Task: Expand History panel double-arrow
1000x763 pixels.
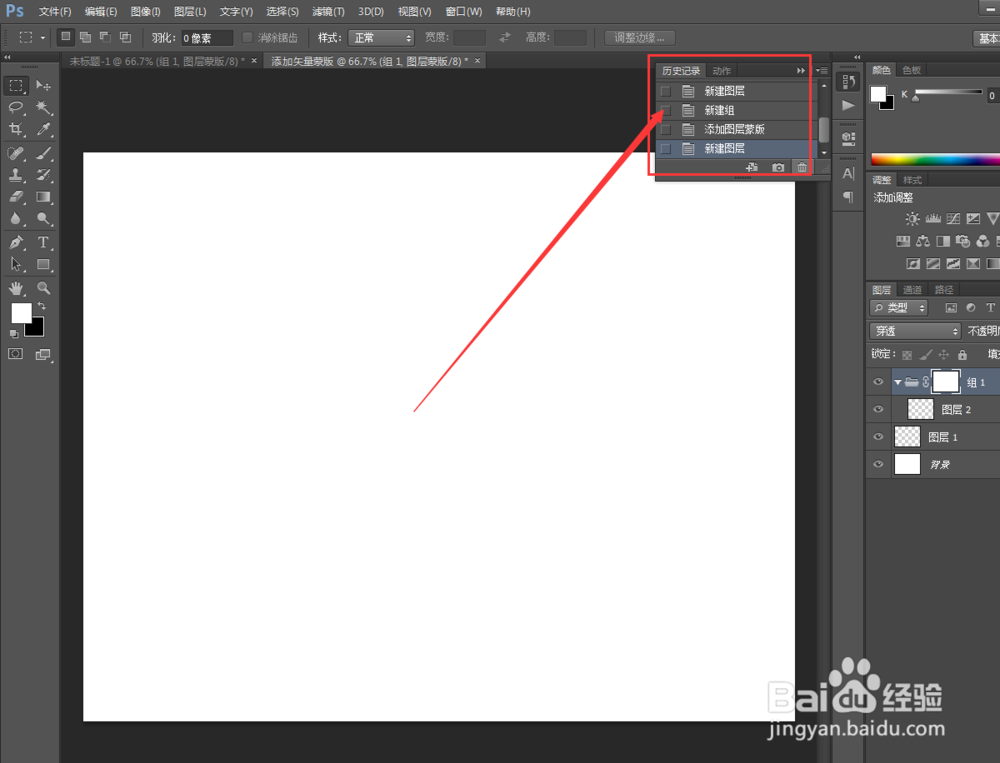Action: tap(800, 71)
